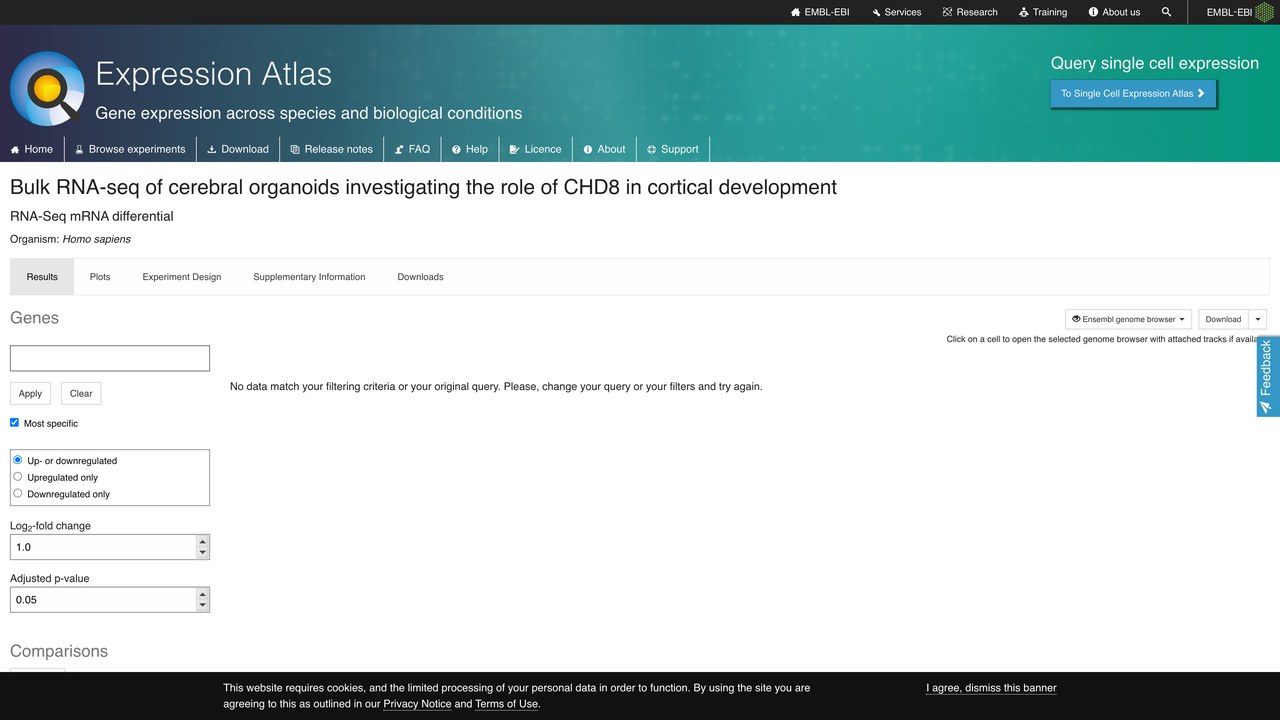1280x720 pixels.
Task: Switch to the Plots tab
Action: click(x=100, y=277)
